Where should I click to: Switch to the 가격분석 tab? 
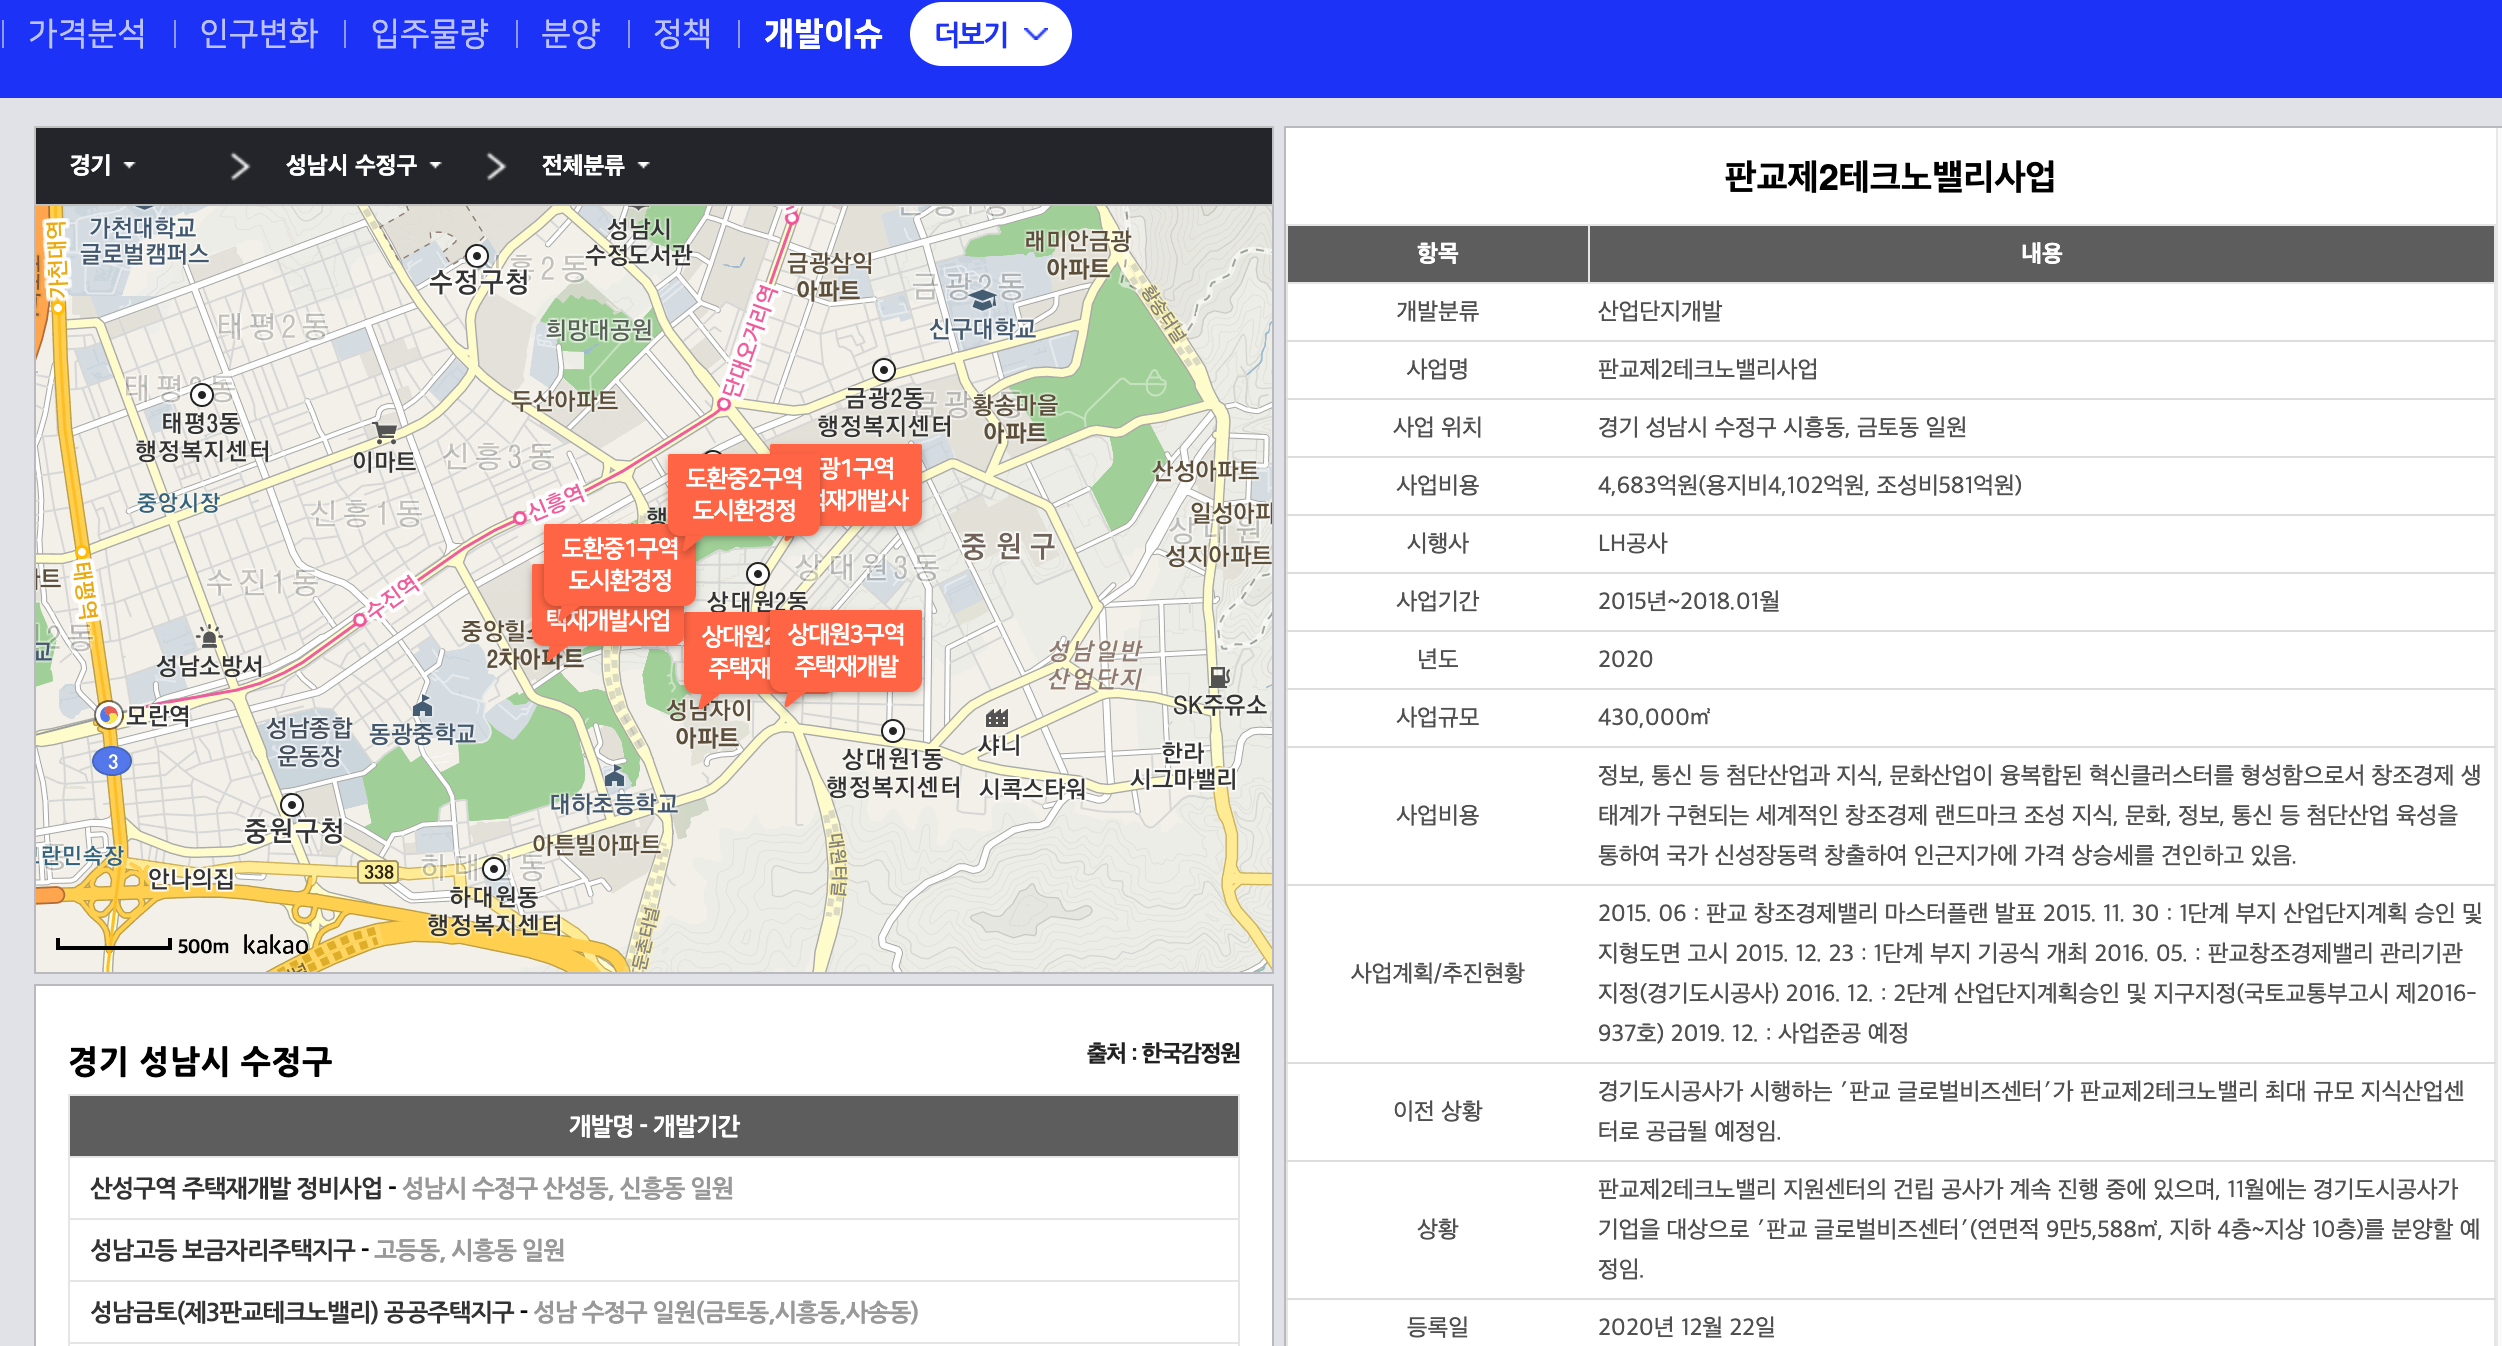[87, 34]
